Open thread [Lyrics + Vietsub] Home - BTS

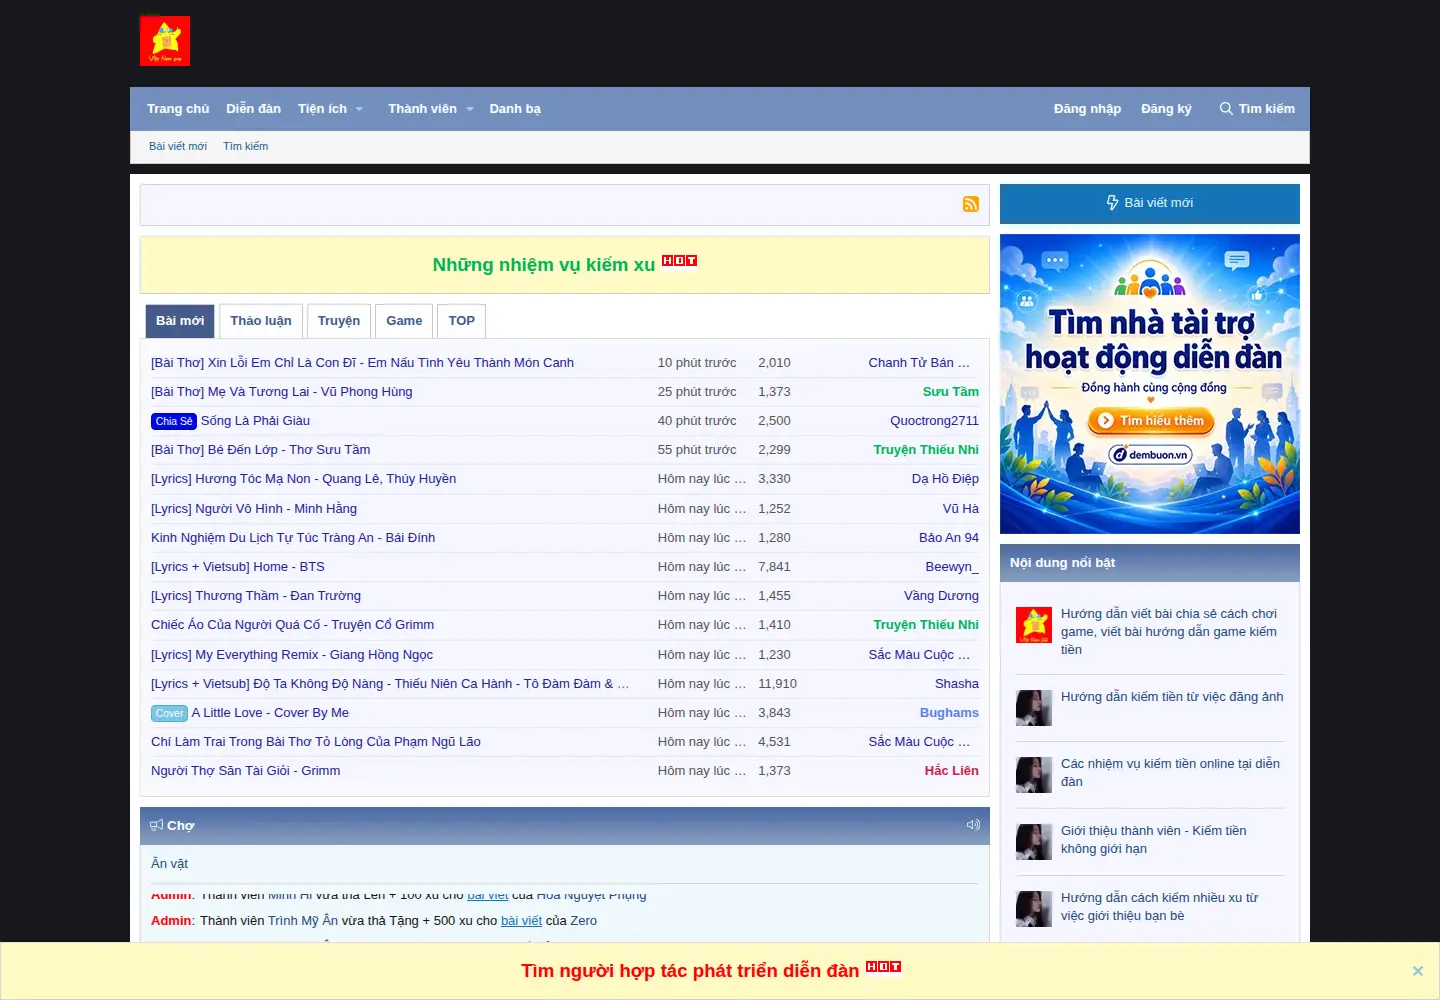point(238,567)
